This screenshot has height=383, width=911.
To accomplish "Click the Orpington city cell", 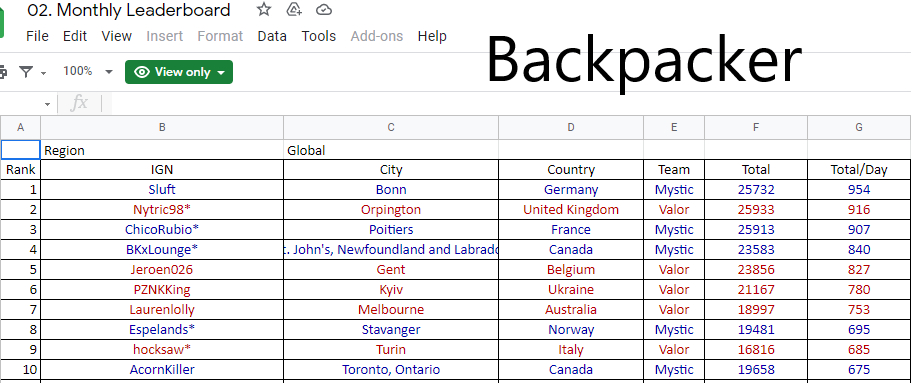I will 391,209.
